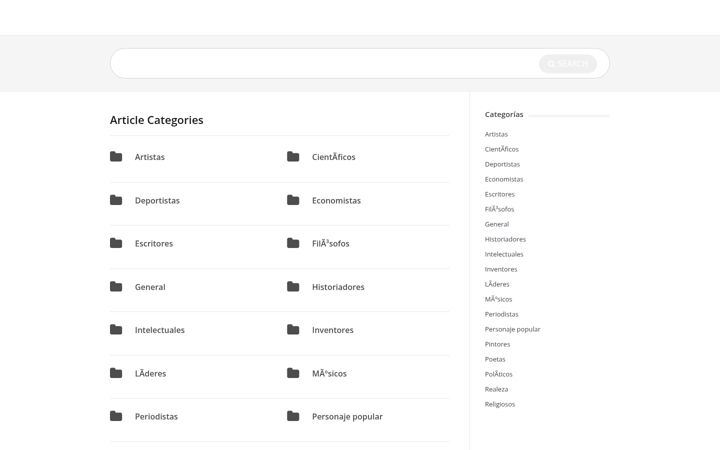Click Economistas in the sidebar list
Screen dimensions: 720x450
(504, 179)
